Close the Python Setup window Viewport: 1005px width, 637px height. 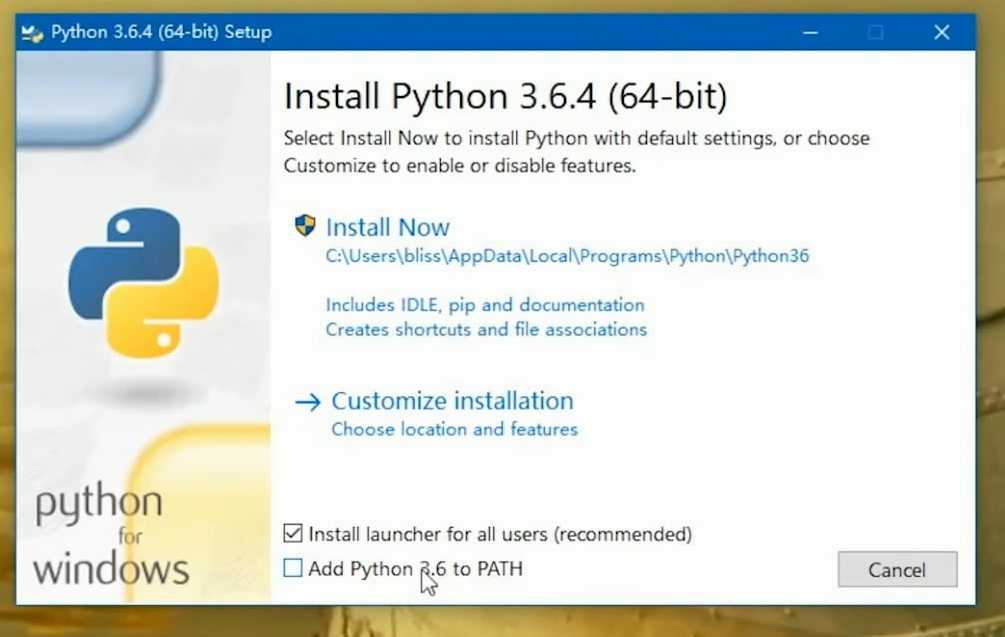[x=942, y=32]
